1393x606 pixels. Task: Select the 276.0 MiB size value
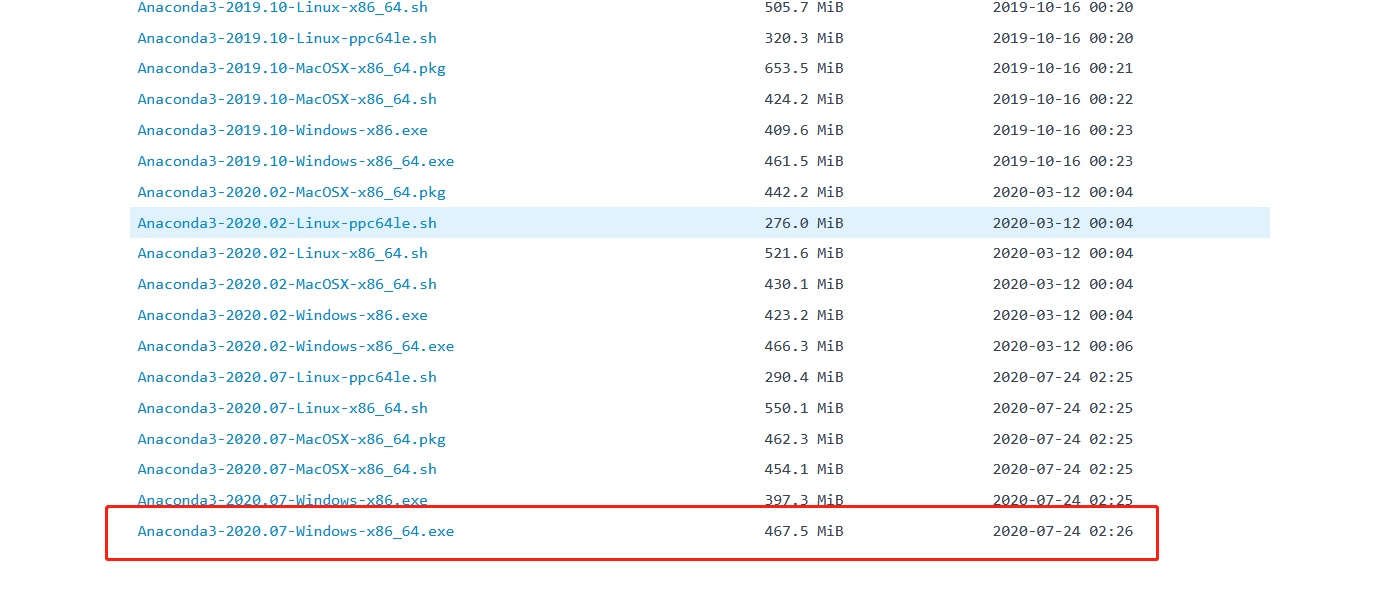pos(804,223)
